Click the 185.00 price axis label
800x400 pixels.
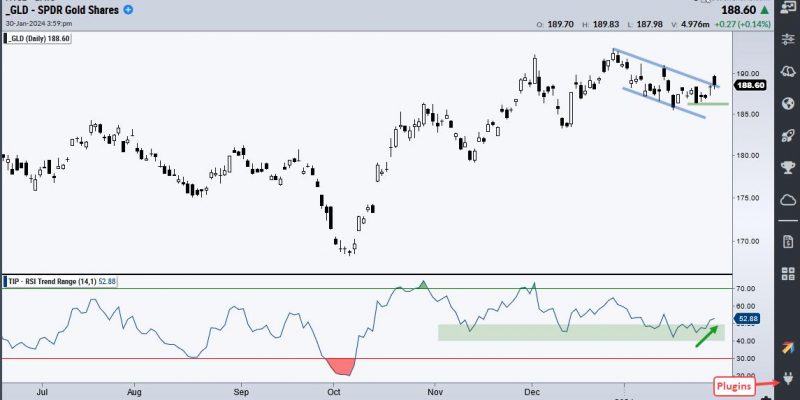[x=748, y=114]
